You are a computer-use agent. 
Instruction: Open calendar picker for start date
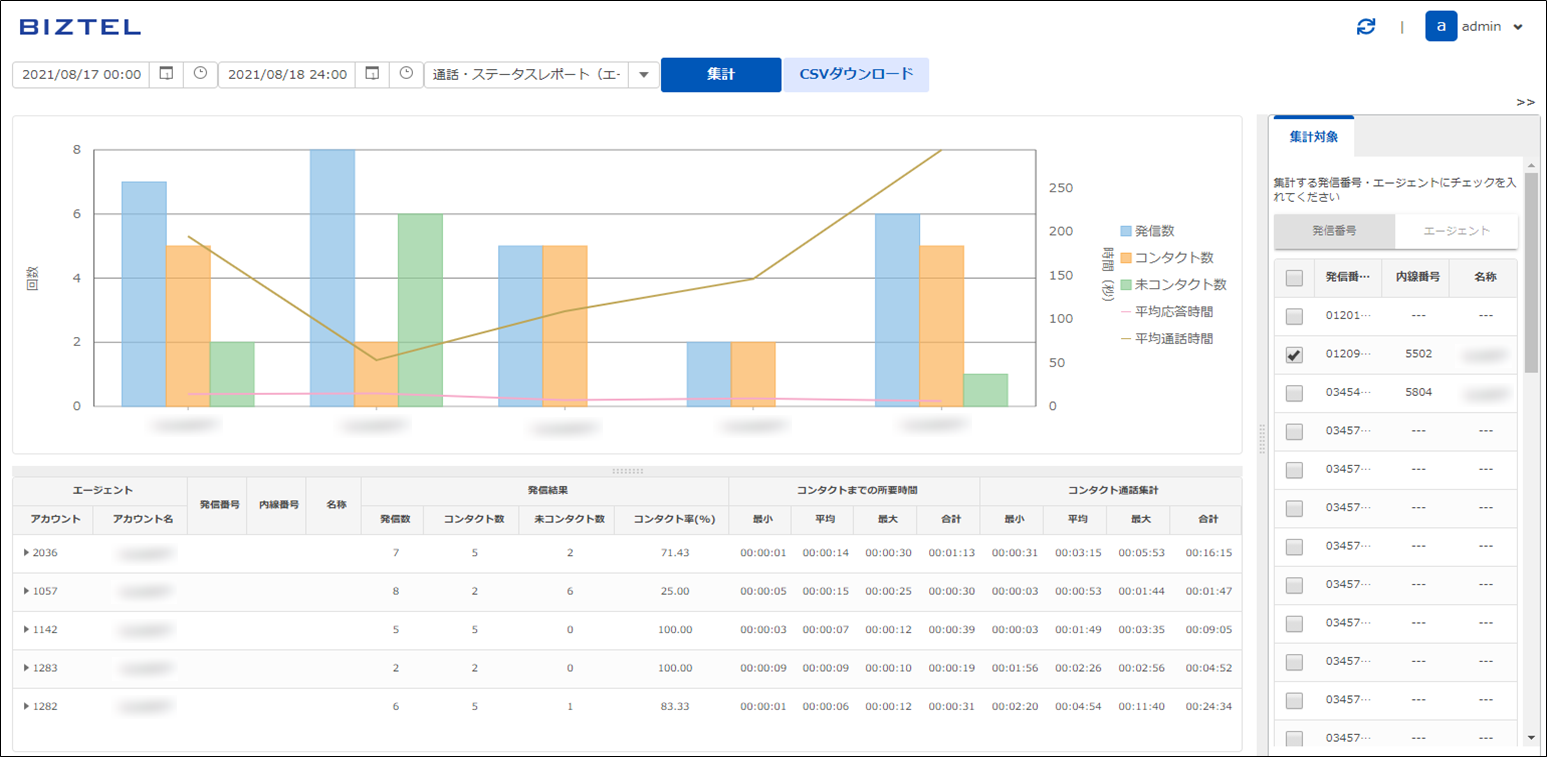click(x=167, y=74)
